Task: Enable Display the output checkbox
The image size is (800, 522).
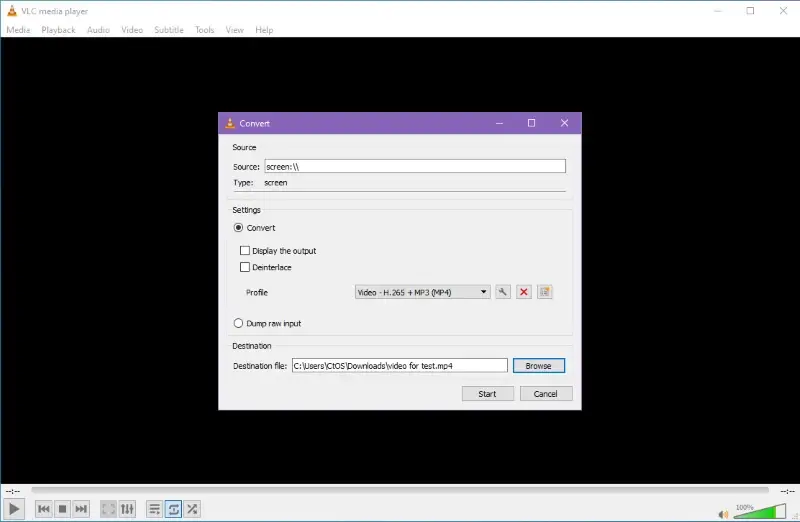Action: [x=245, y=251]
